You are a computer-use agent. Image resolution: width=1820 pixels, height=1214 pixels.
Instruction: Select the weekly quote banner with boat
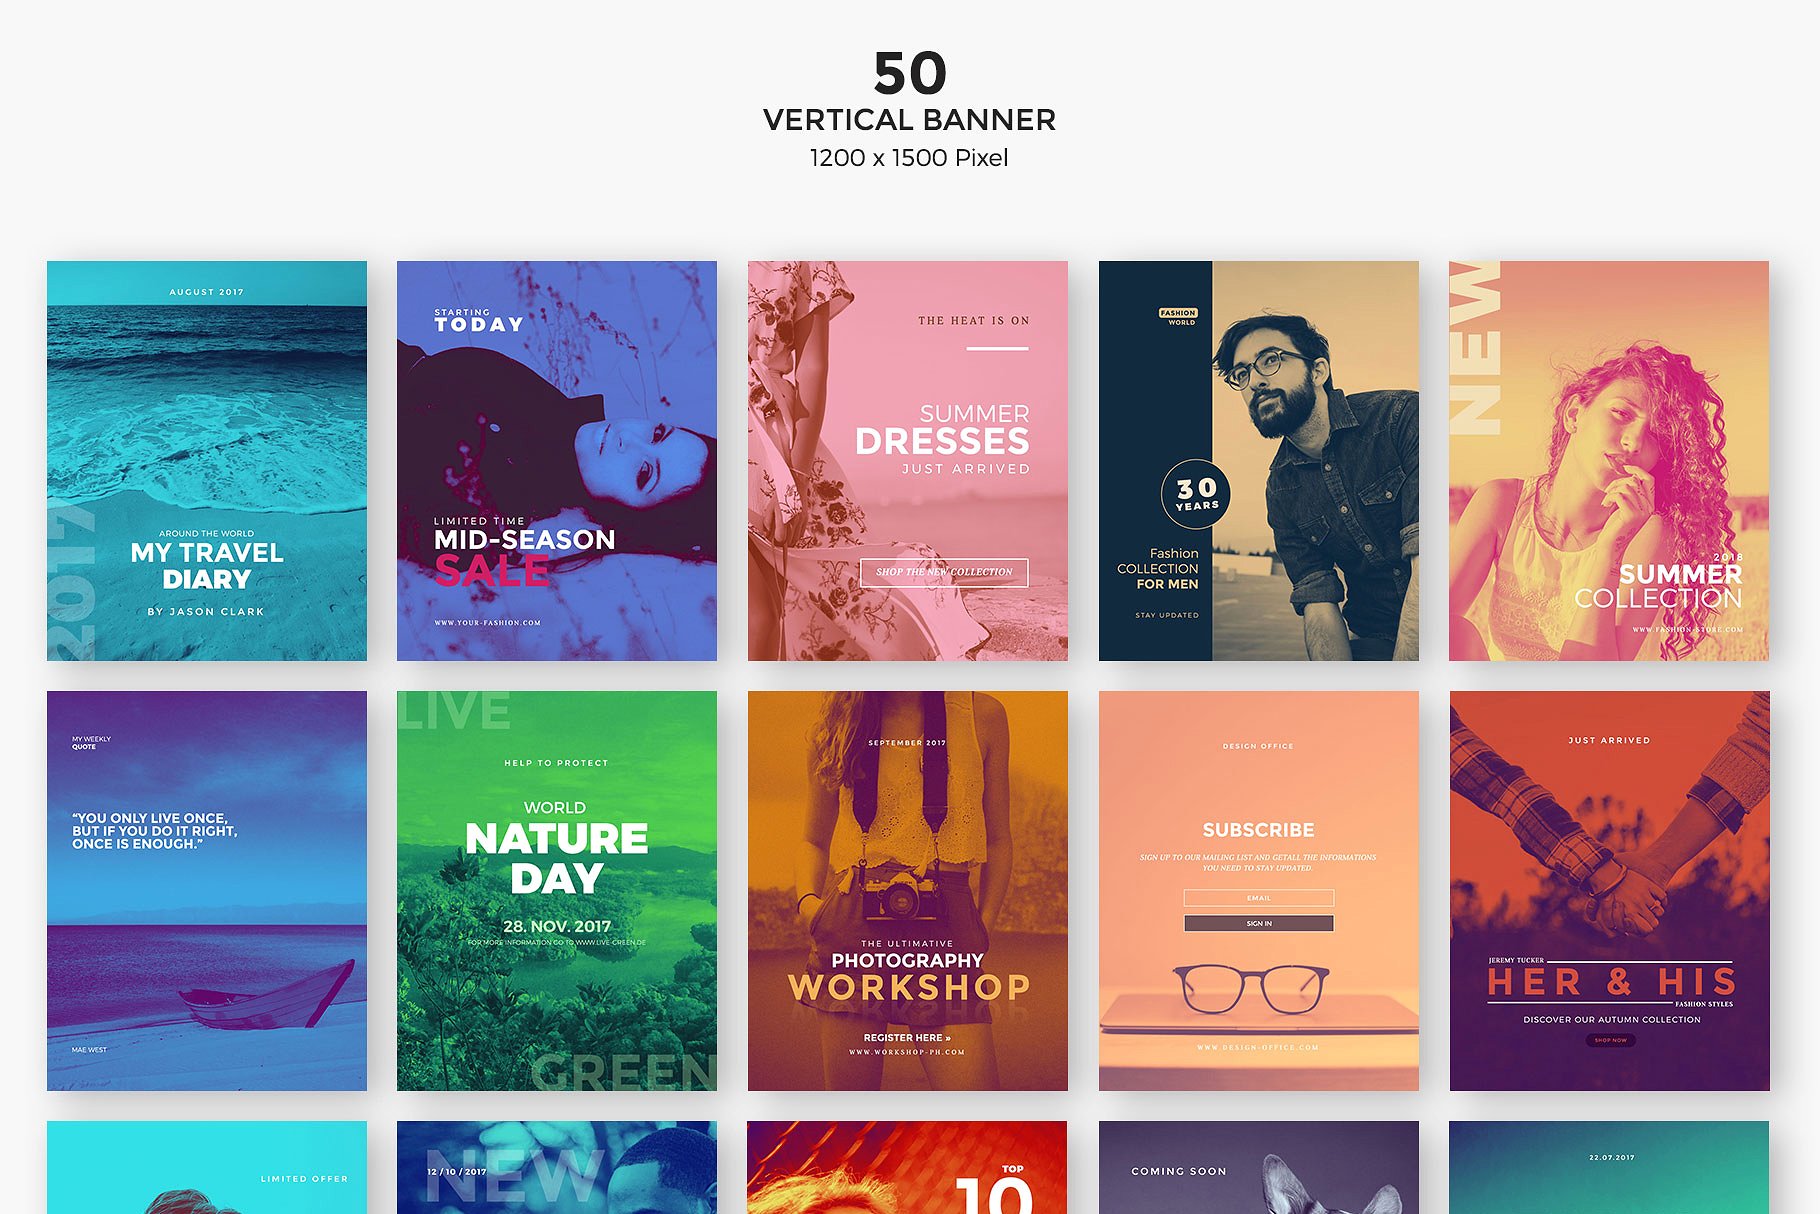click(206, 890)
